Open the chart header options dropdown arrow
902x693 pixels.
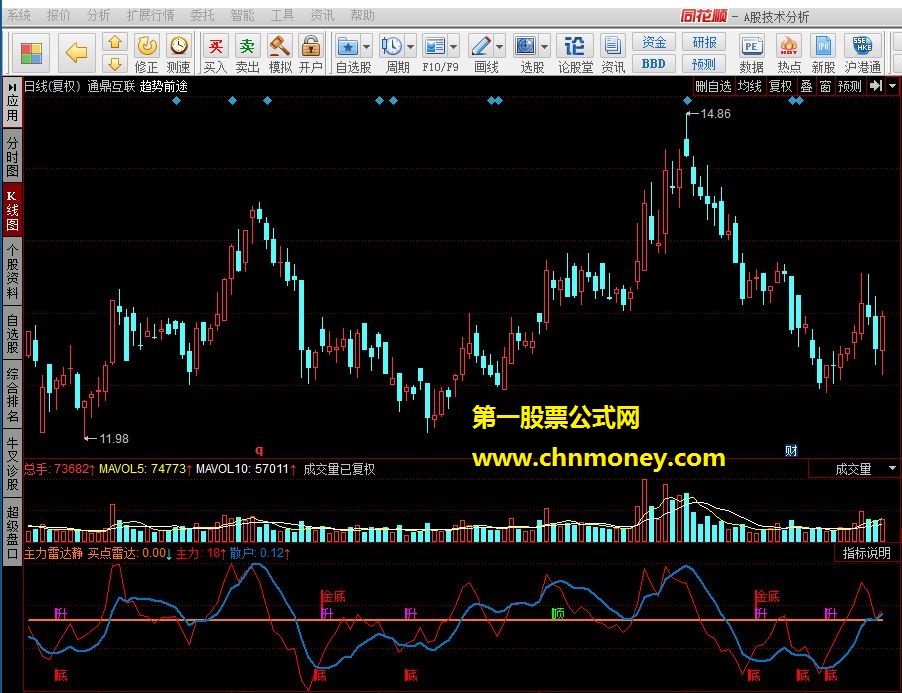point(892,86)
